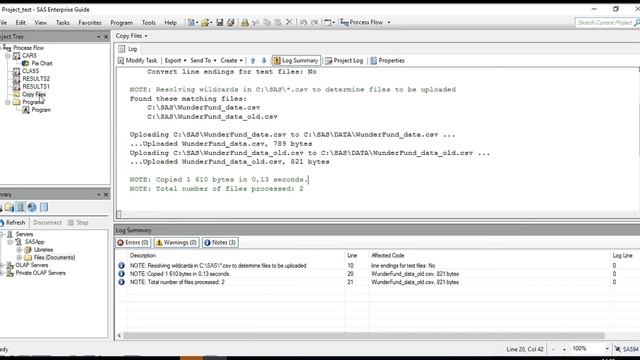Click the Pie Chart icon in project tree
Screen dimensions: 640x360
coord(25,63)
